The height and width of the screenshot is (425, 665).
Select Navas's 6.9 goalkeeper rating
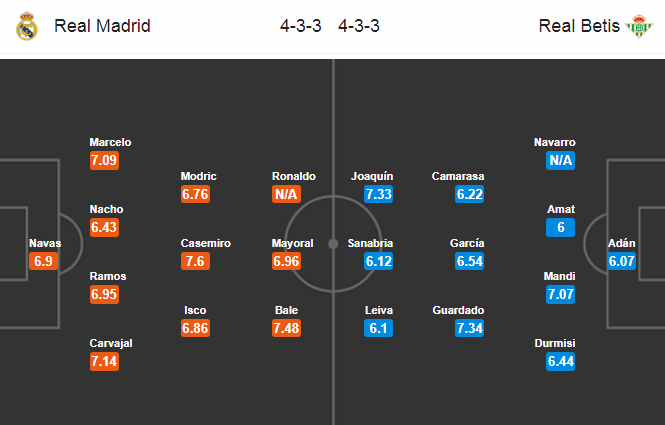point(43,261)
